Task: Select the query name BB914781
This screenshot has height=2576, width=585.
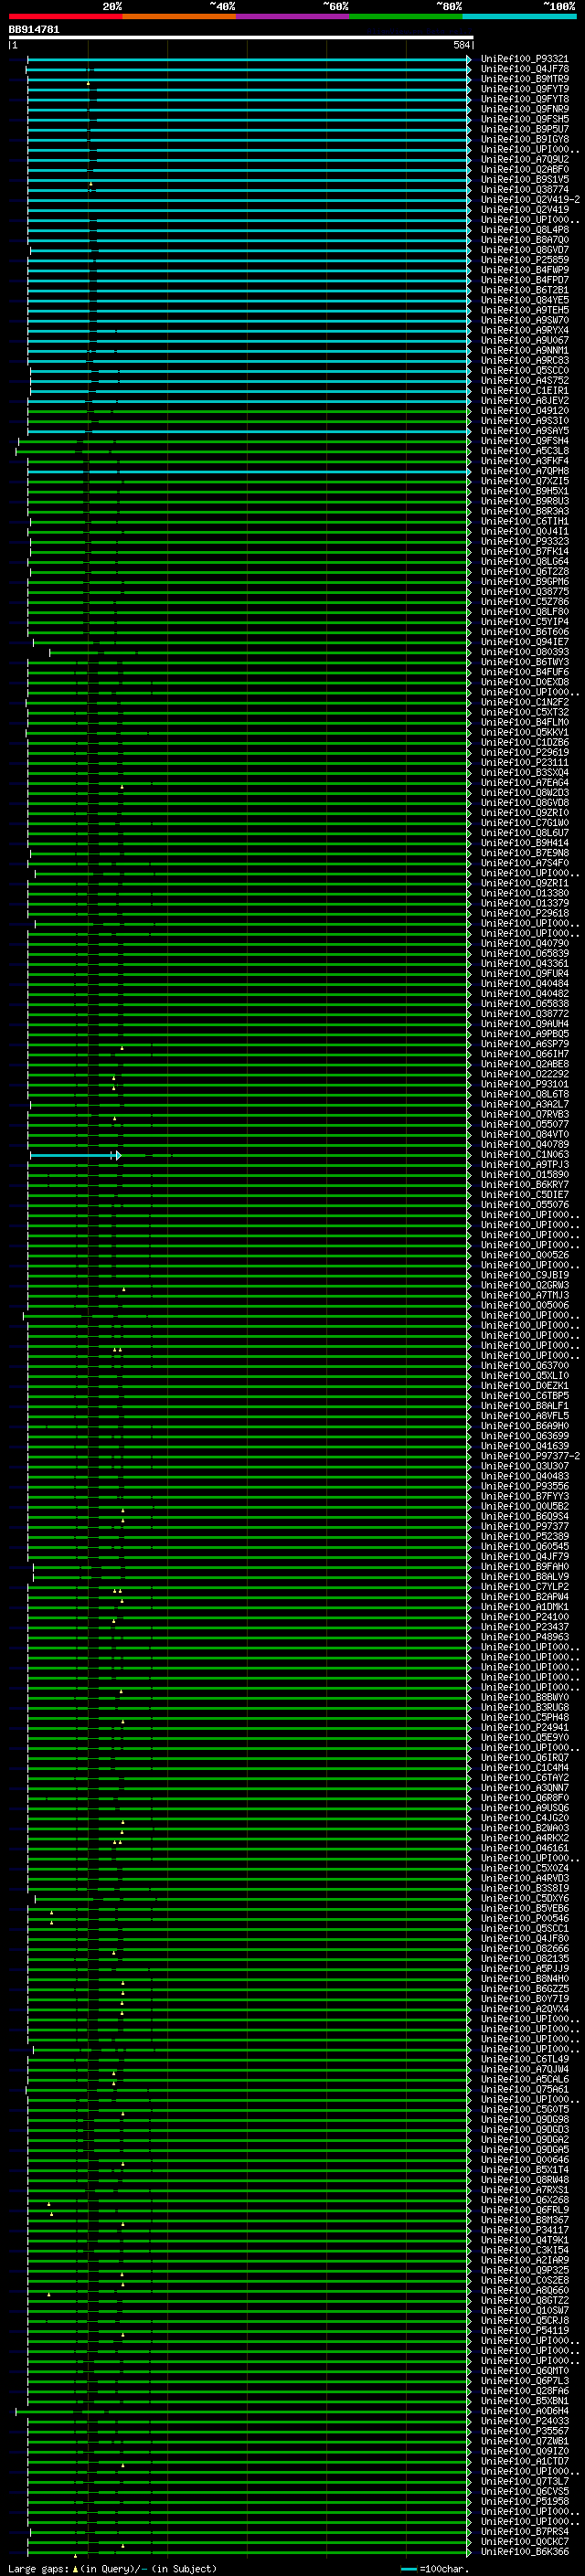Action: pos(34,30)
